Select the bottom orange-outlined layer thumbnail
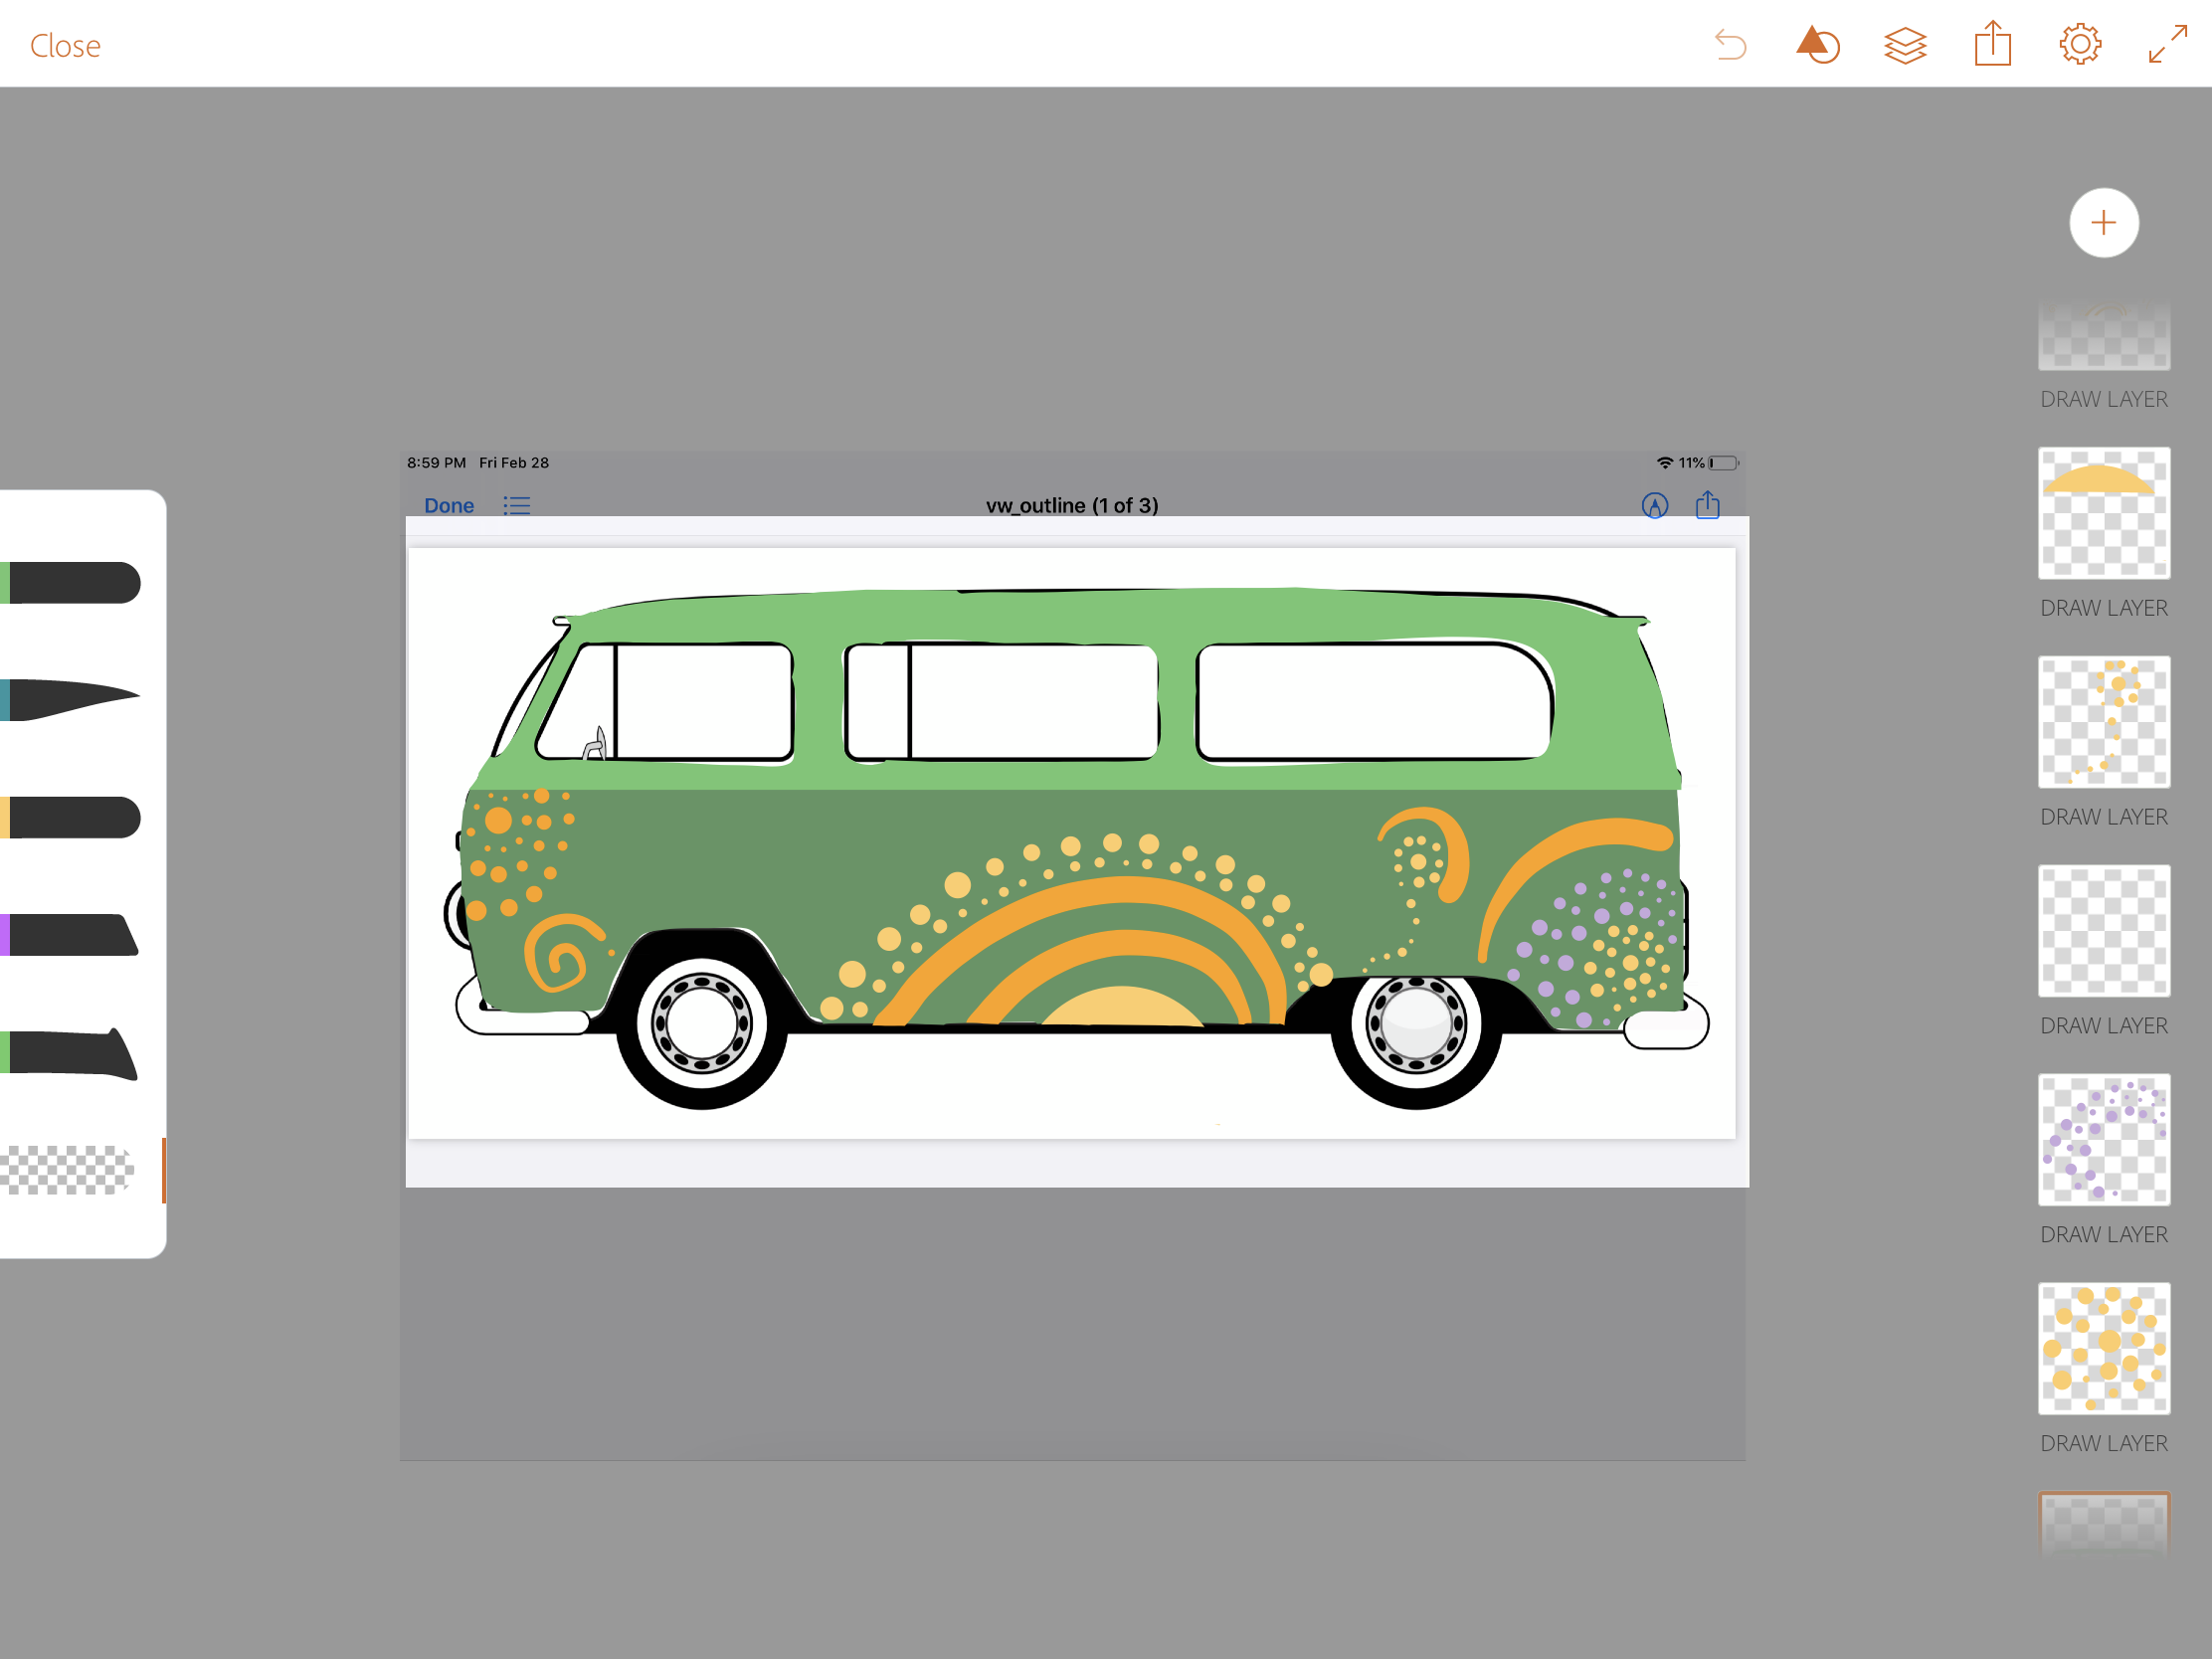 tap(2104, 1525)
